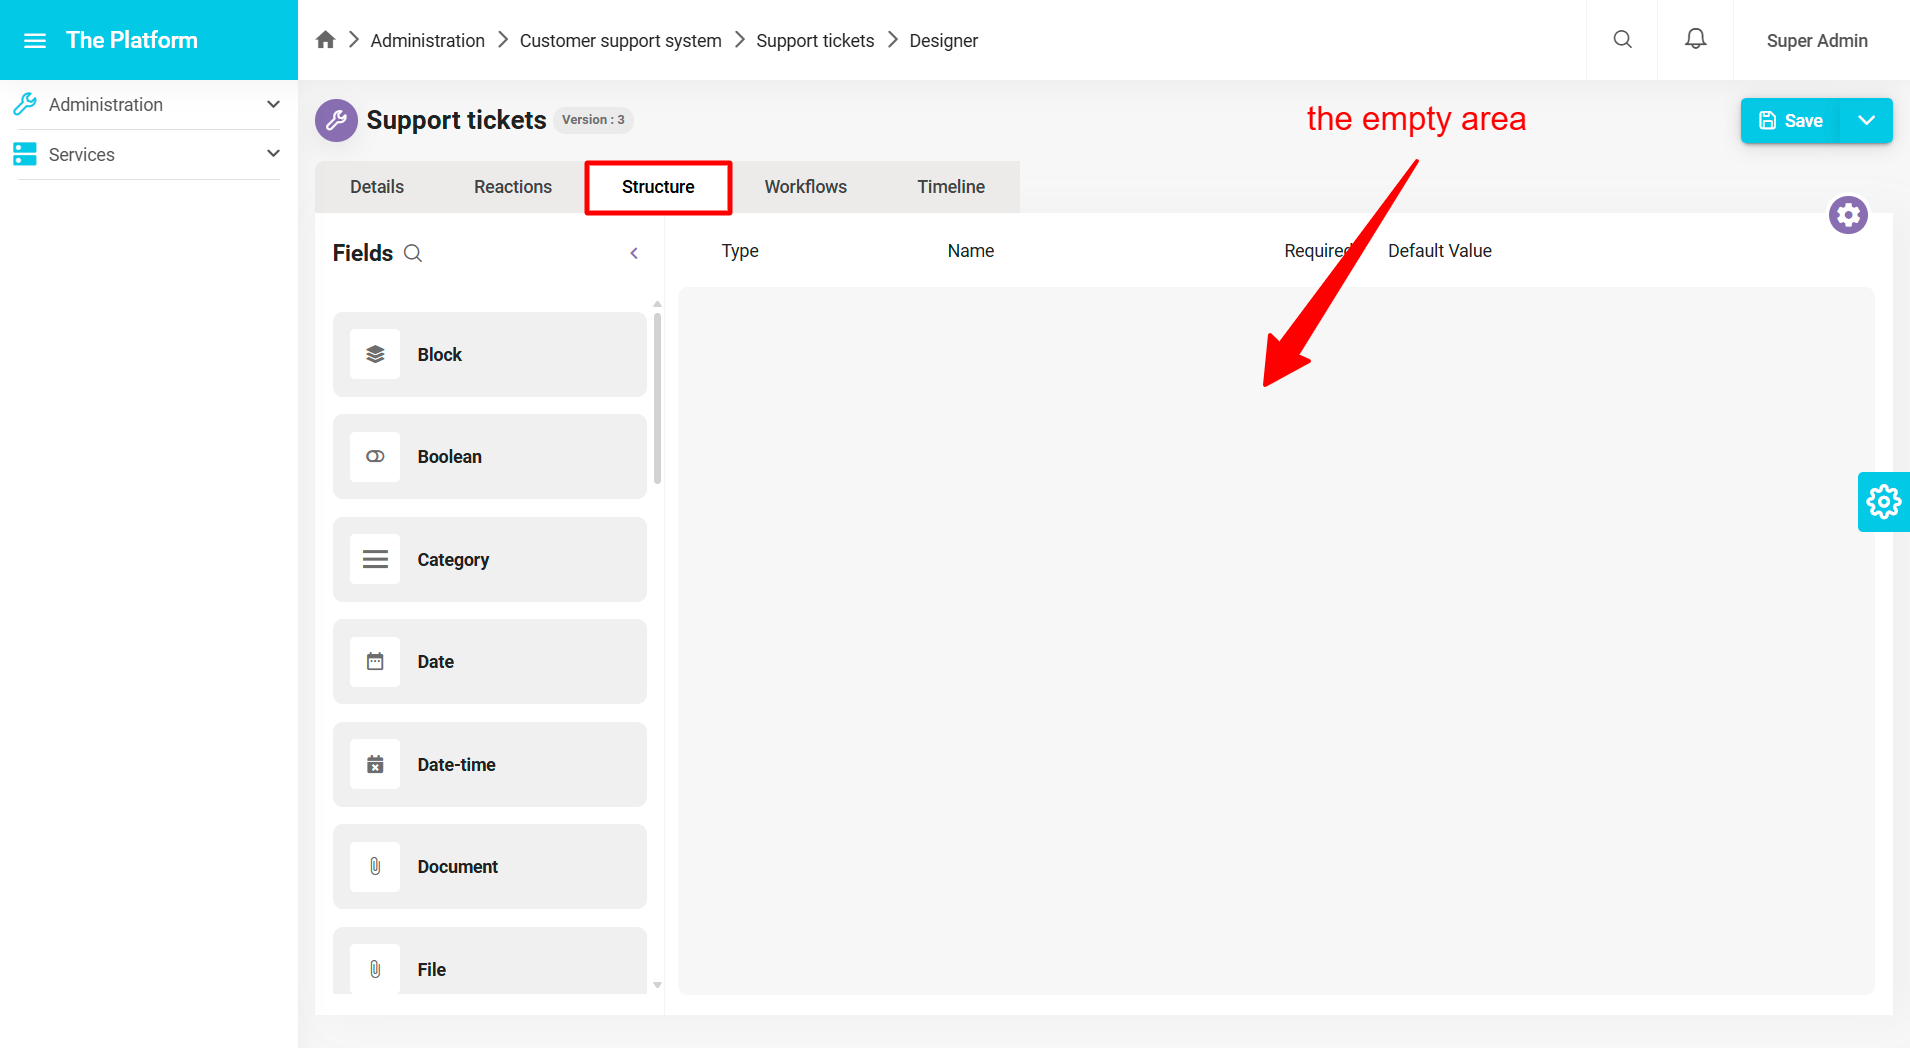Select the Boolean field type
The height and width of the screenshot is (1048, 1910).
tap(489, 457)
